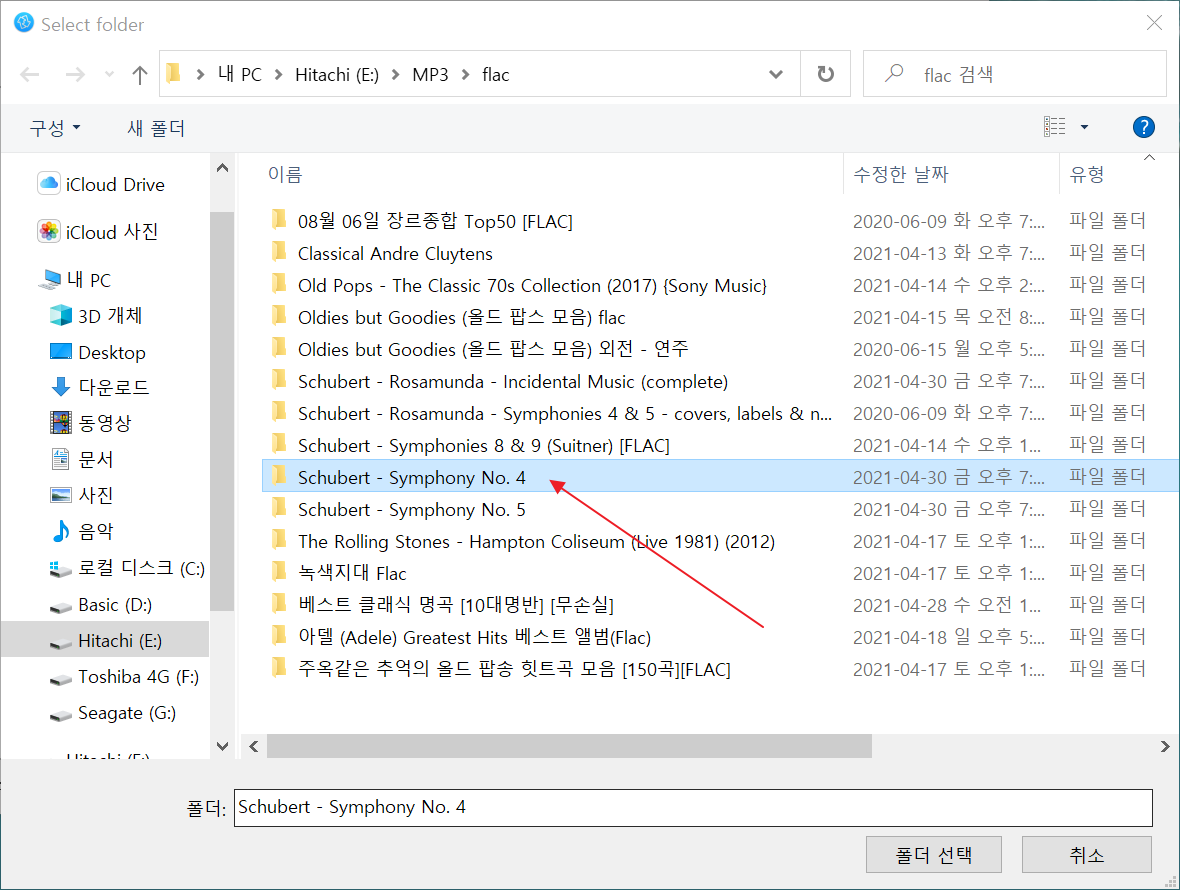This screenshot has width=1180, height=890.
Task: Refresh the flac folder view
Action: click(x=826, y=74)
